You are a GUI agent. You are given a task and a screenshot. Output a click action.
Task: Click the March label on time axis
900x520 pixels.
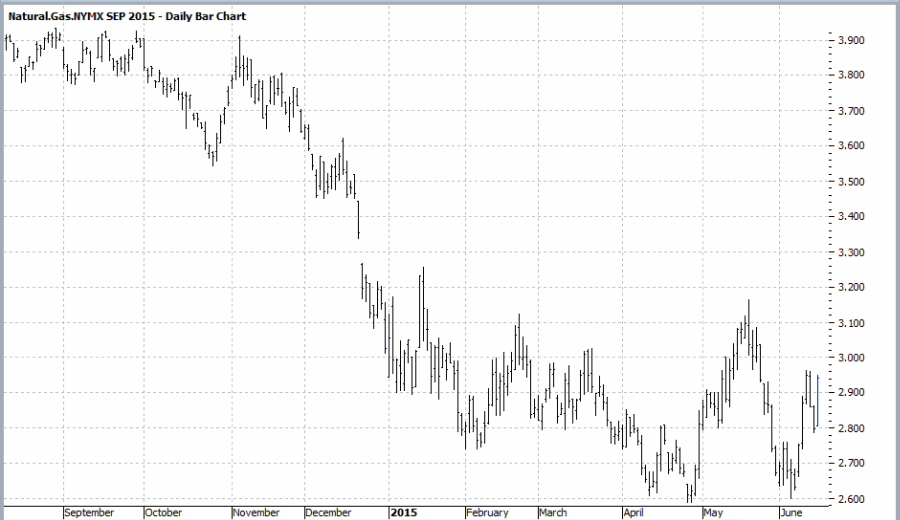coord(553,513)
